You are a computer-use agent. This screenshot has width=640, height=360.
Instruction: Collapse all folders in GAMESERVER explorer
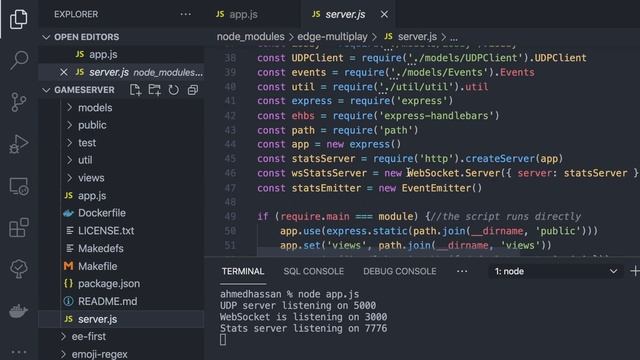tap(193, 90)
